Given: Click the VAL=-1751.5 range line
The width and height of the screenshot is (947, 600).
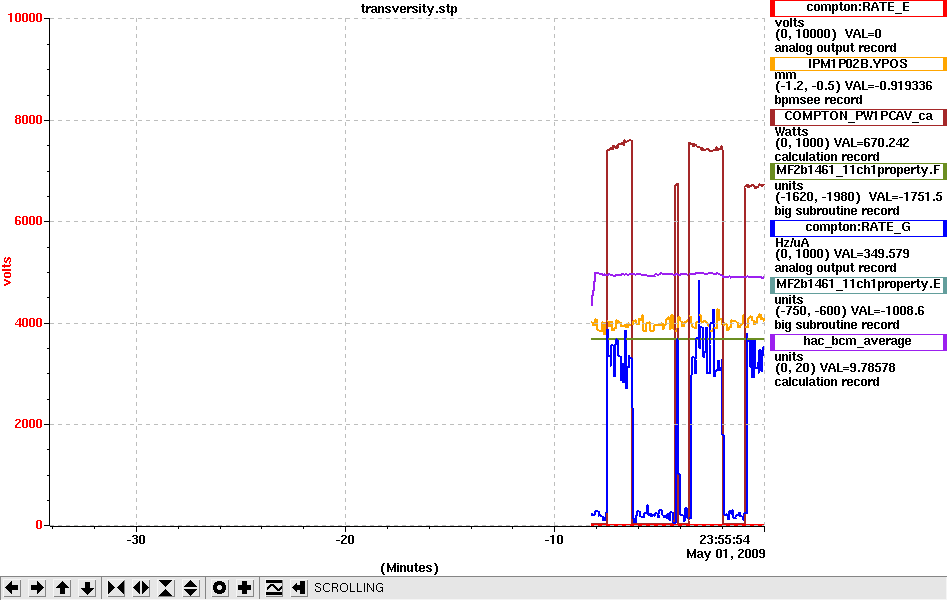Looking at the screenshot, I should [x=858, y=197].
